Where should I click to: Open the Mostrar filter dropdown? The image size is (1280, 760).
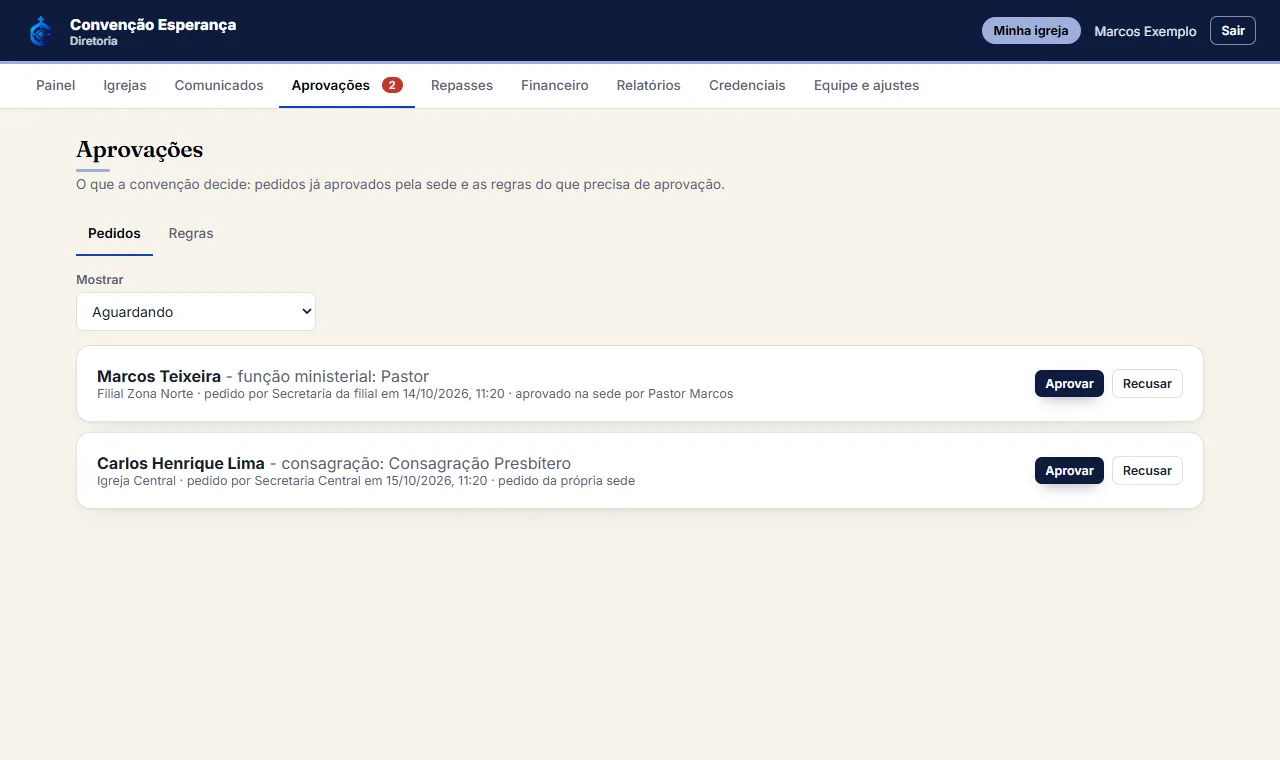[196, 312]
